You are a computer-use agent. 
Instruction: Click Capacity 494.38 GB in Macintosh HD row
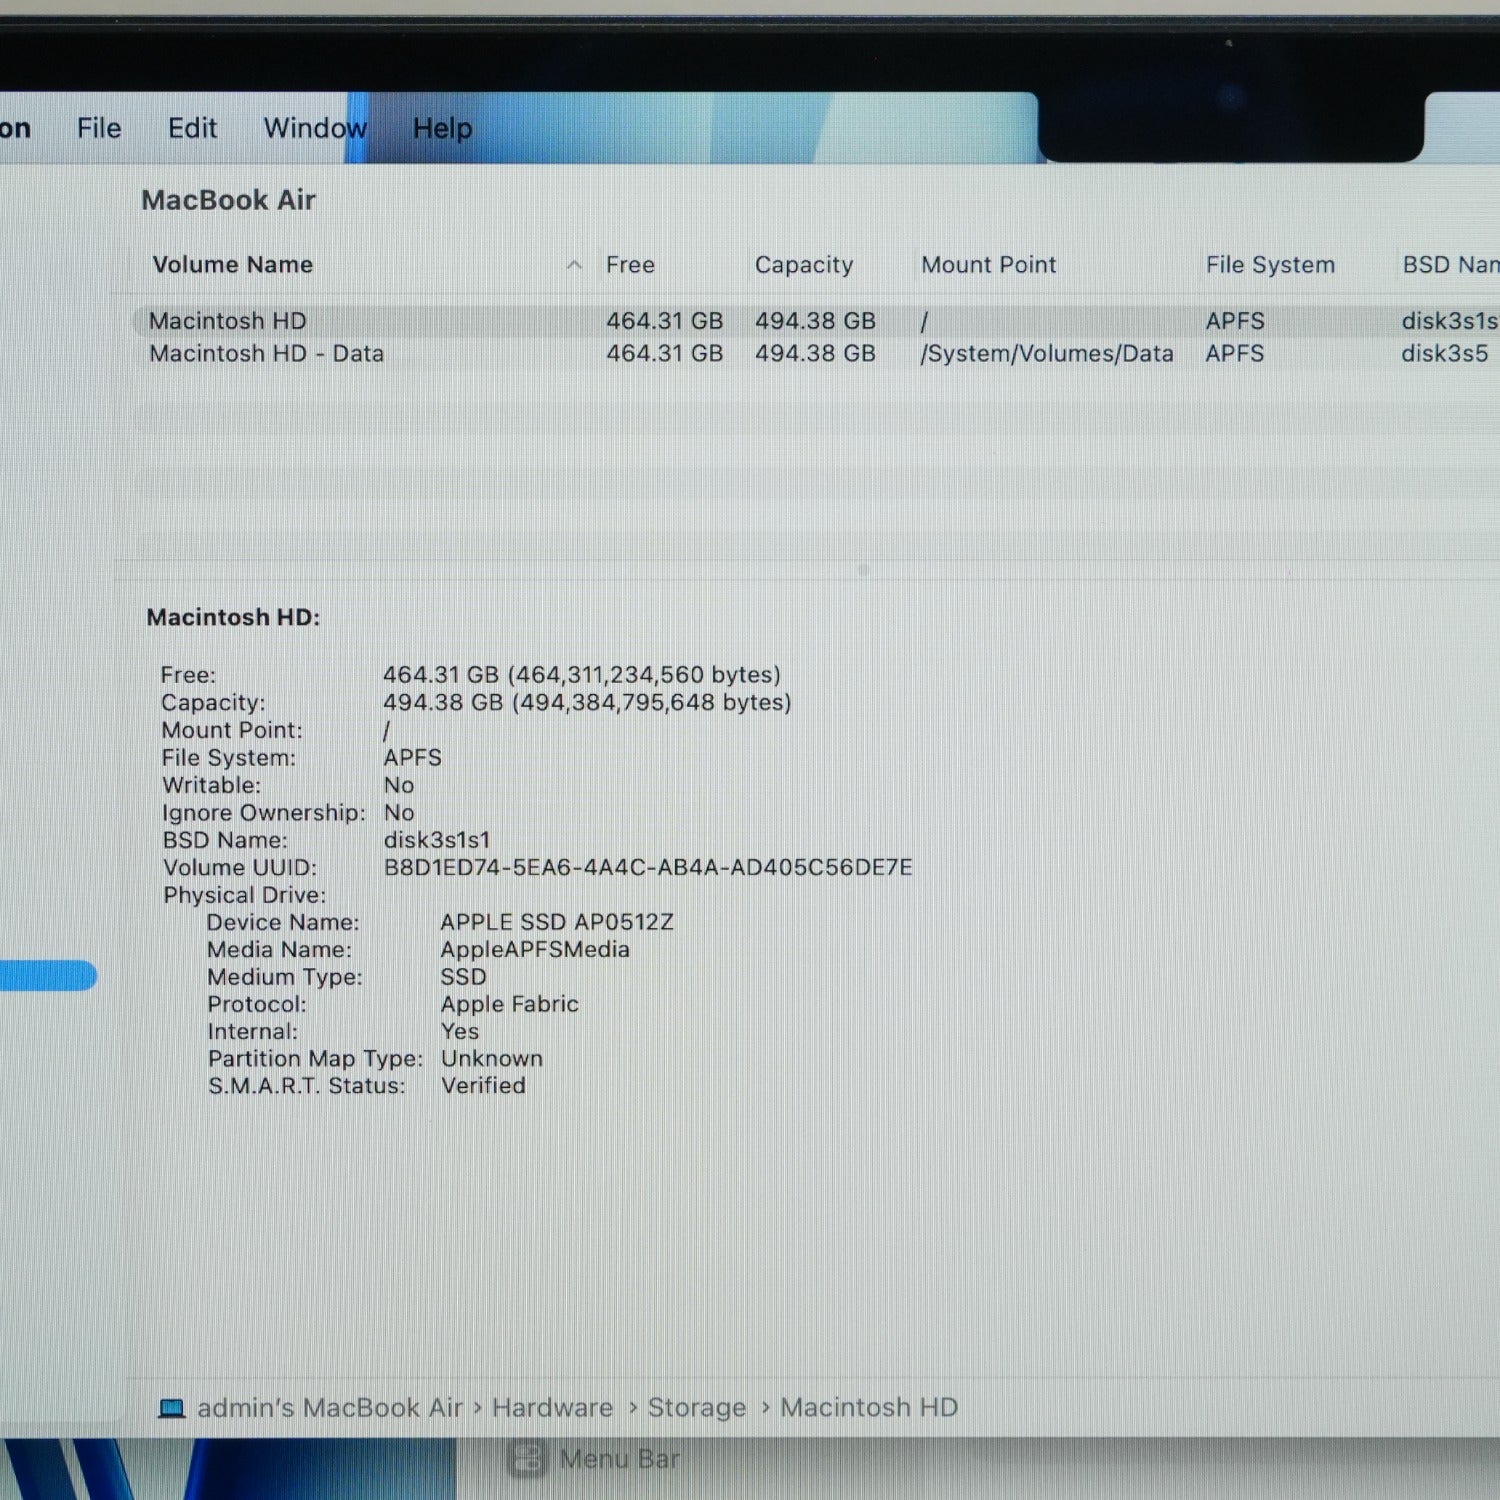click(x=815, y=321)
